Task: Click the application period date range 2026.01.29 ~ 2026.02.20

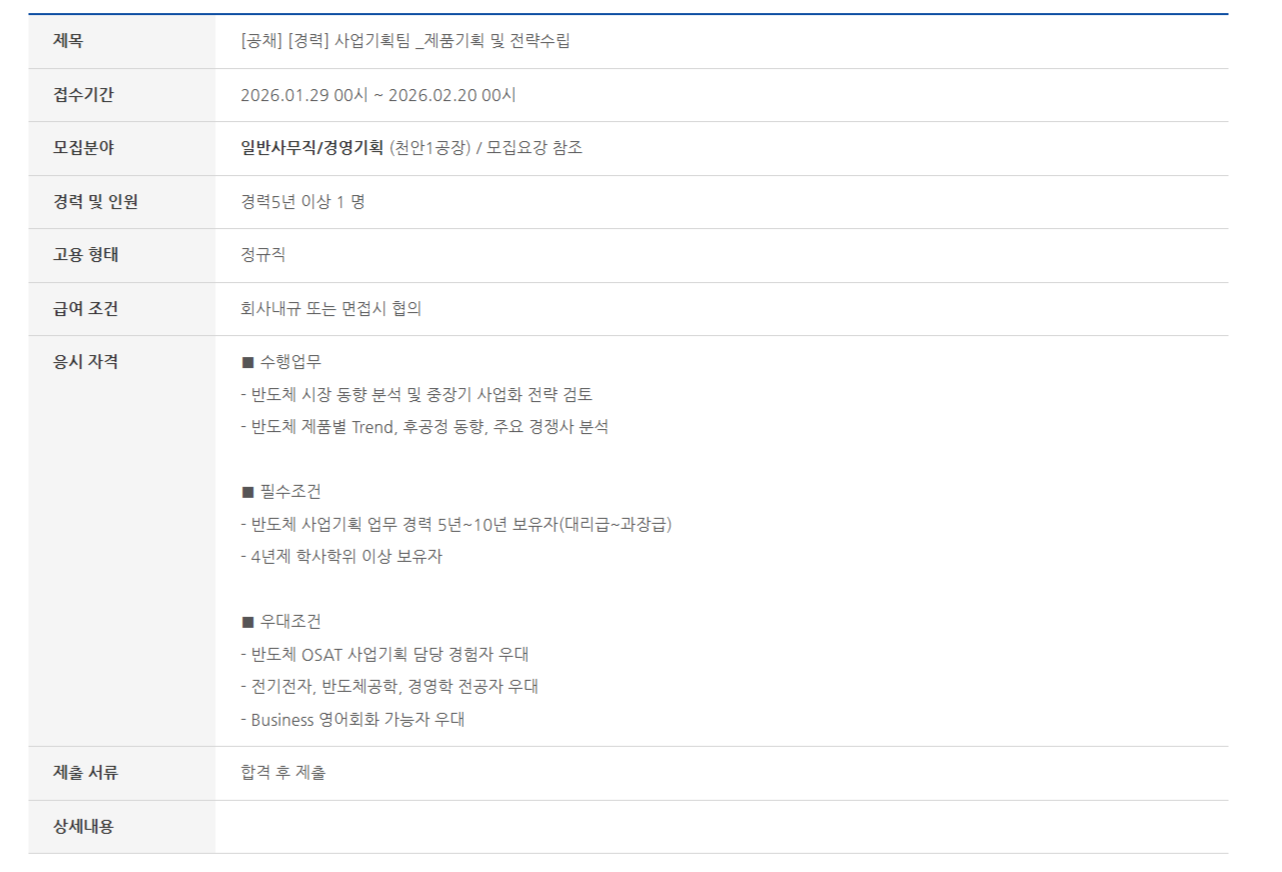Action: pos(378,95)
